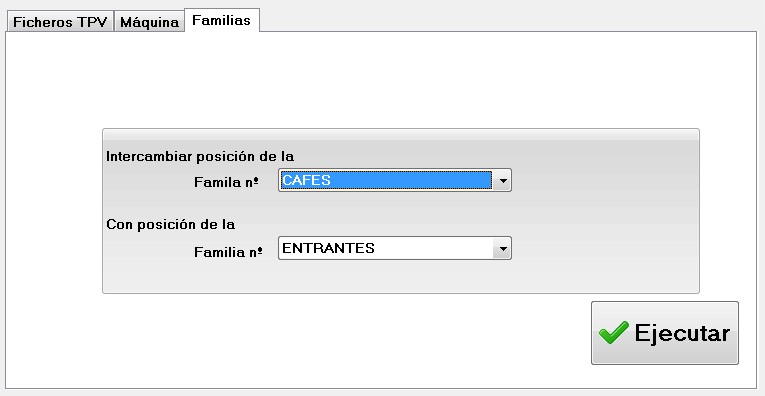Expand the CAFES dropdown arrow
The width and height of the screenshot is (765, 396).
502,180
